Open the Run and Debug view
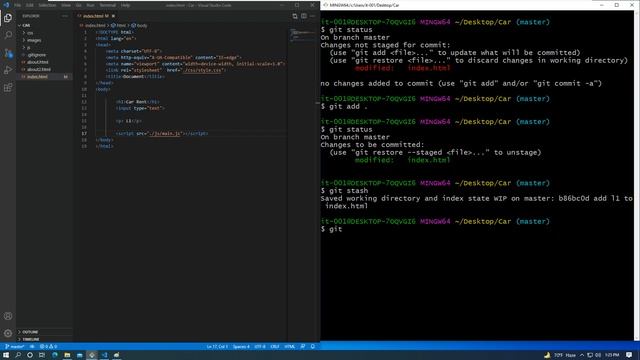Viewport: 640px width, 360px height. click(8, 70)
